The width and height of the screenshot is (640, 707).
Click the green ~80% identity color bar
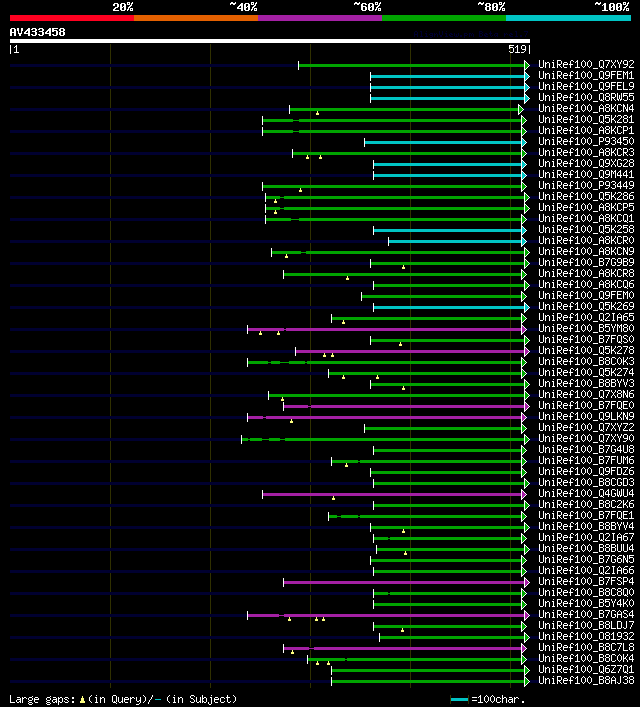(444, 18)
